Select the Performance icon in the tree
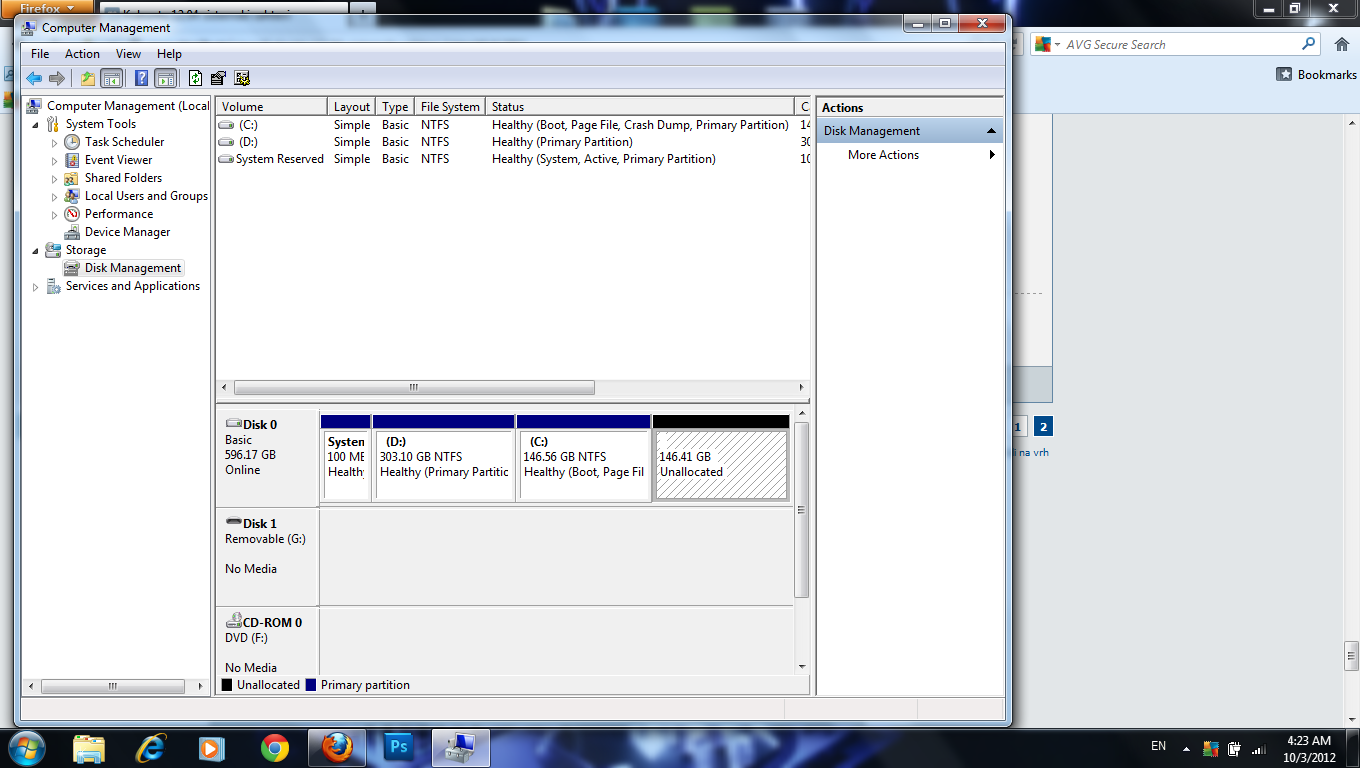The height and width of the screenshot is (768, 1360). [x=72, y=214]
